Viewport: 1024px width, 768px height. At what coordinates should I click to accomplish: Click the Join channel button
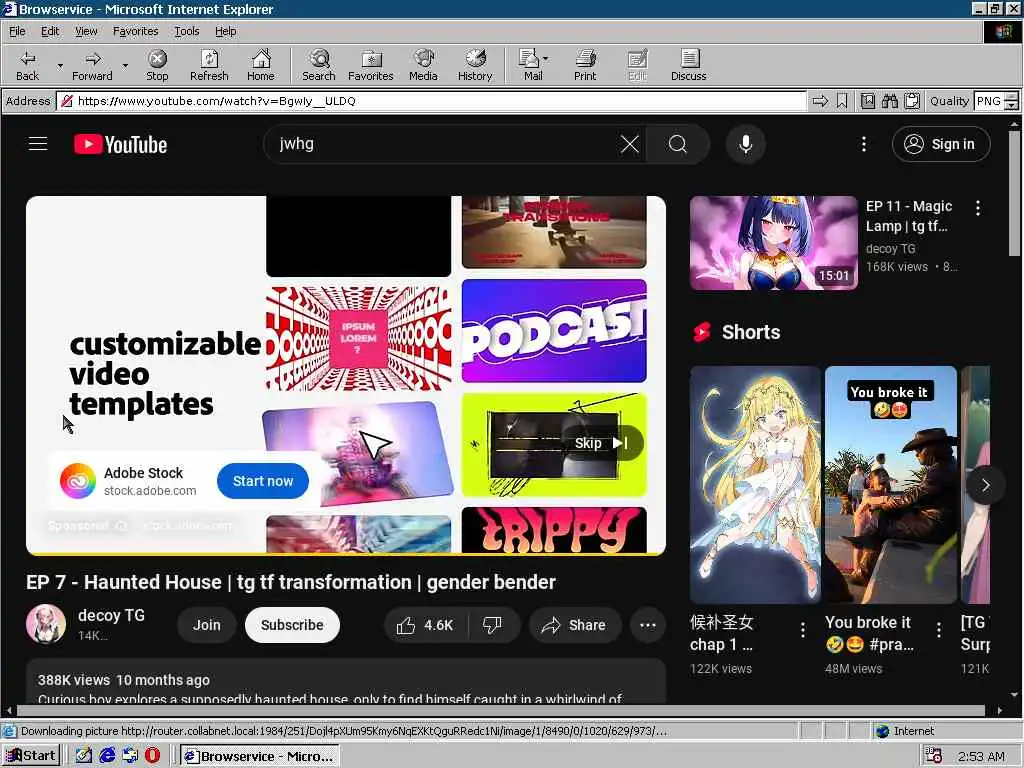click(206, 625)
